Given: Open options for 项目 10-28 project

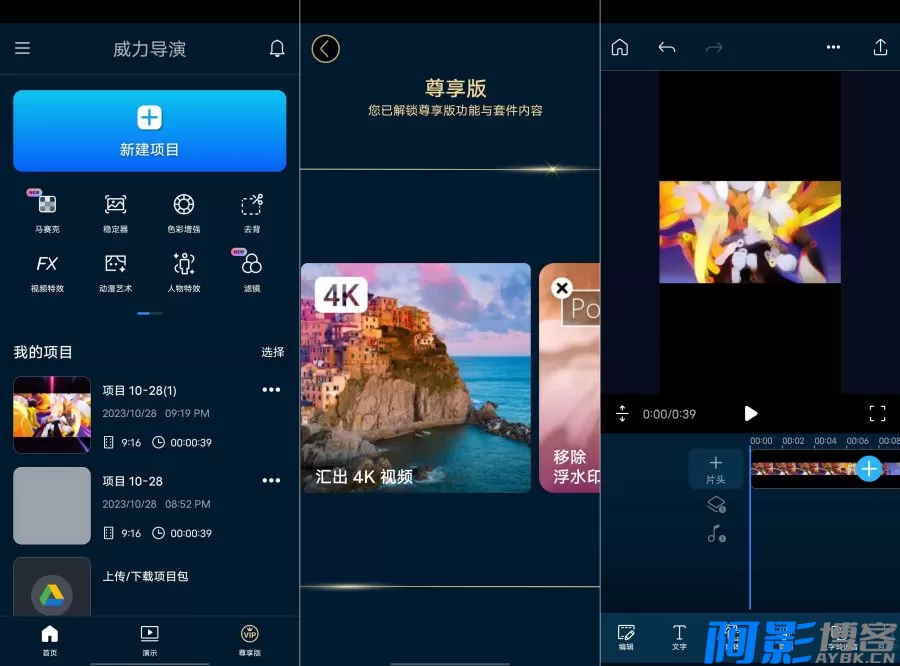Looking at the screenshot, I should click(x=271, y=481).
